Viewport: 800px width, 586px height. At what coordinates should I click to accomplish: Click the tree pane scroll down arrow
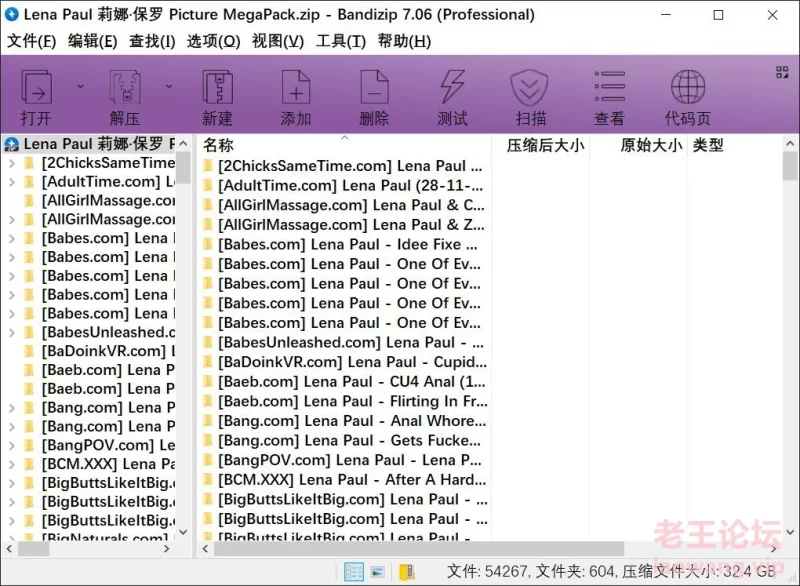(x=184, y=532)
